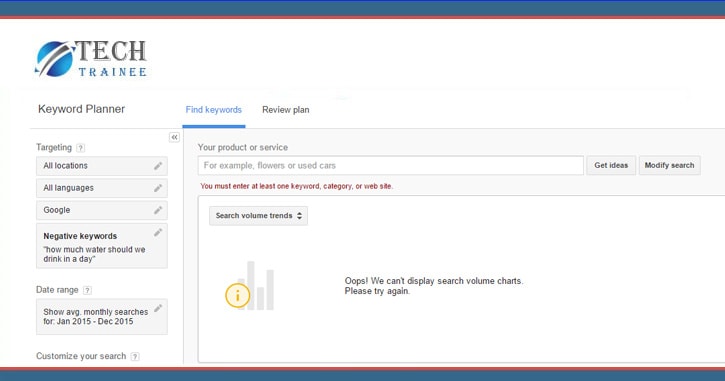This screenshot has height=381, width=725.
Task: Click the Targeting section label
Action: point(54,147)
